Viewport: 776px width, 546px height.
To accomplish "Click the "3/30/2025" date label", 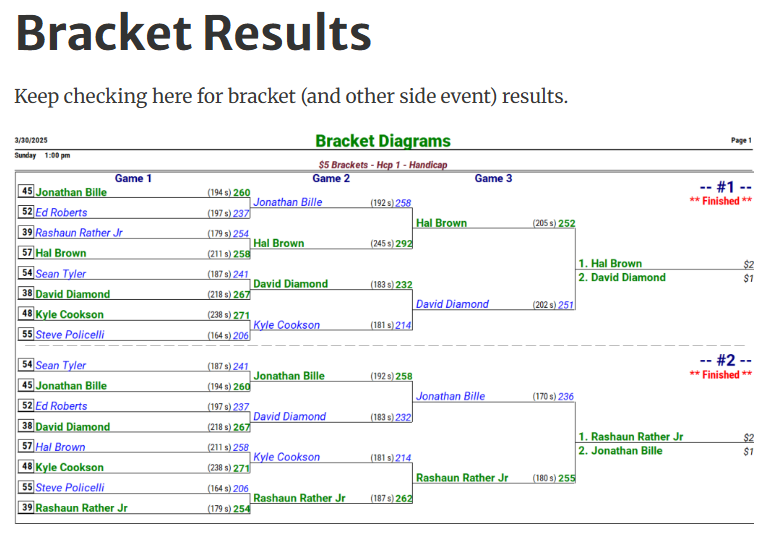I will pyautogui.click(x=31, y=141).
